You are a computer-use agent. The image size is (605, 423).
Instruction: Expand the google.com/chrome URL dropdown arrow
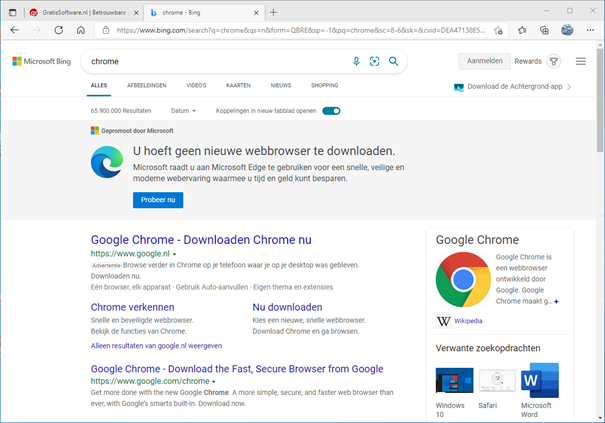(214, 382)
